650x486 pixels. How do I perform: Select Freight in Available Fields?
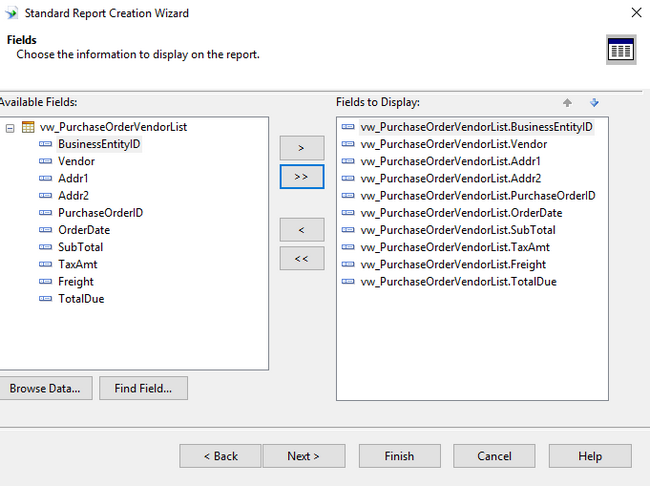(76, 282)
